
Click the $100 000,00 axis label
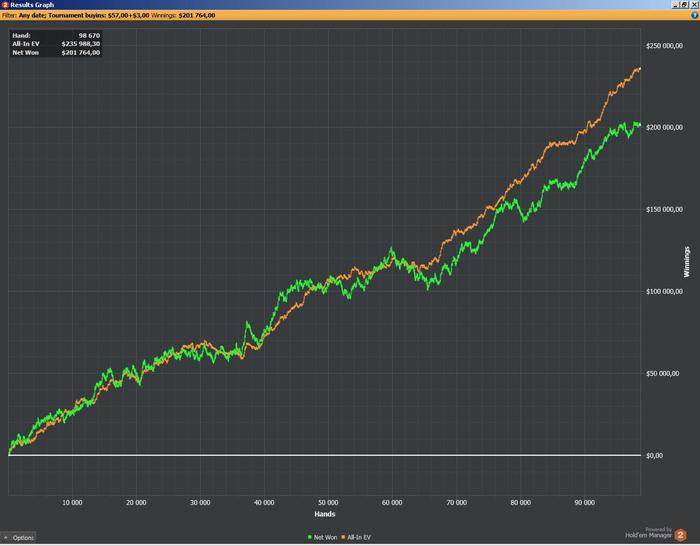(664, 292)
